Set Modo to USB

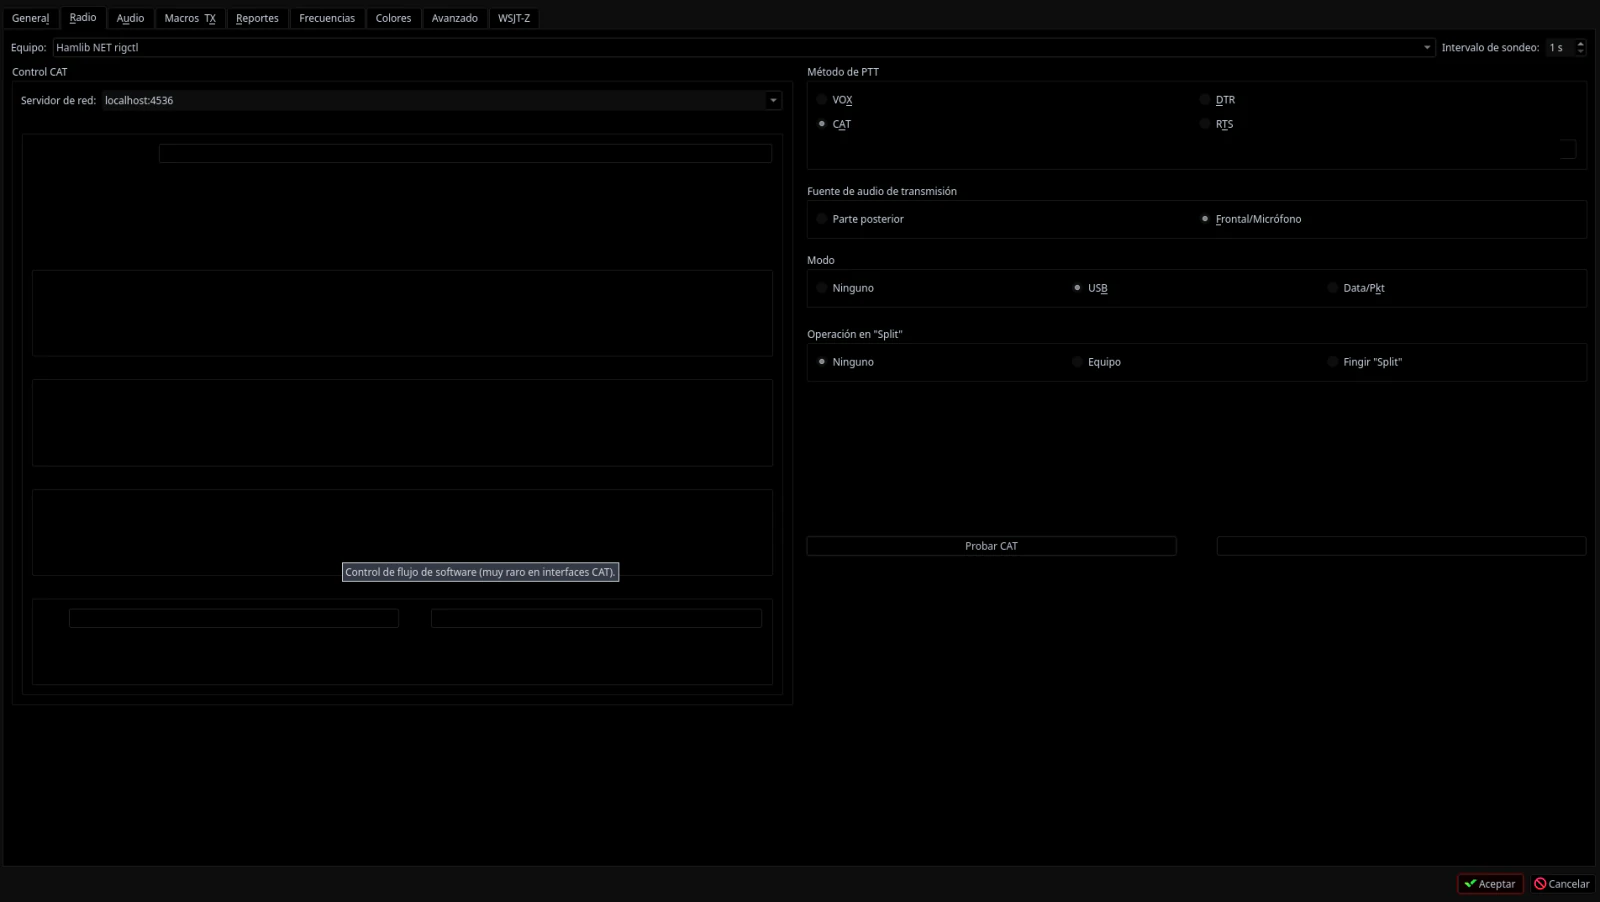click(x=1090, y=288)
